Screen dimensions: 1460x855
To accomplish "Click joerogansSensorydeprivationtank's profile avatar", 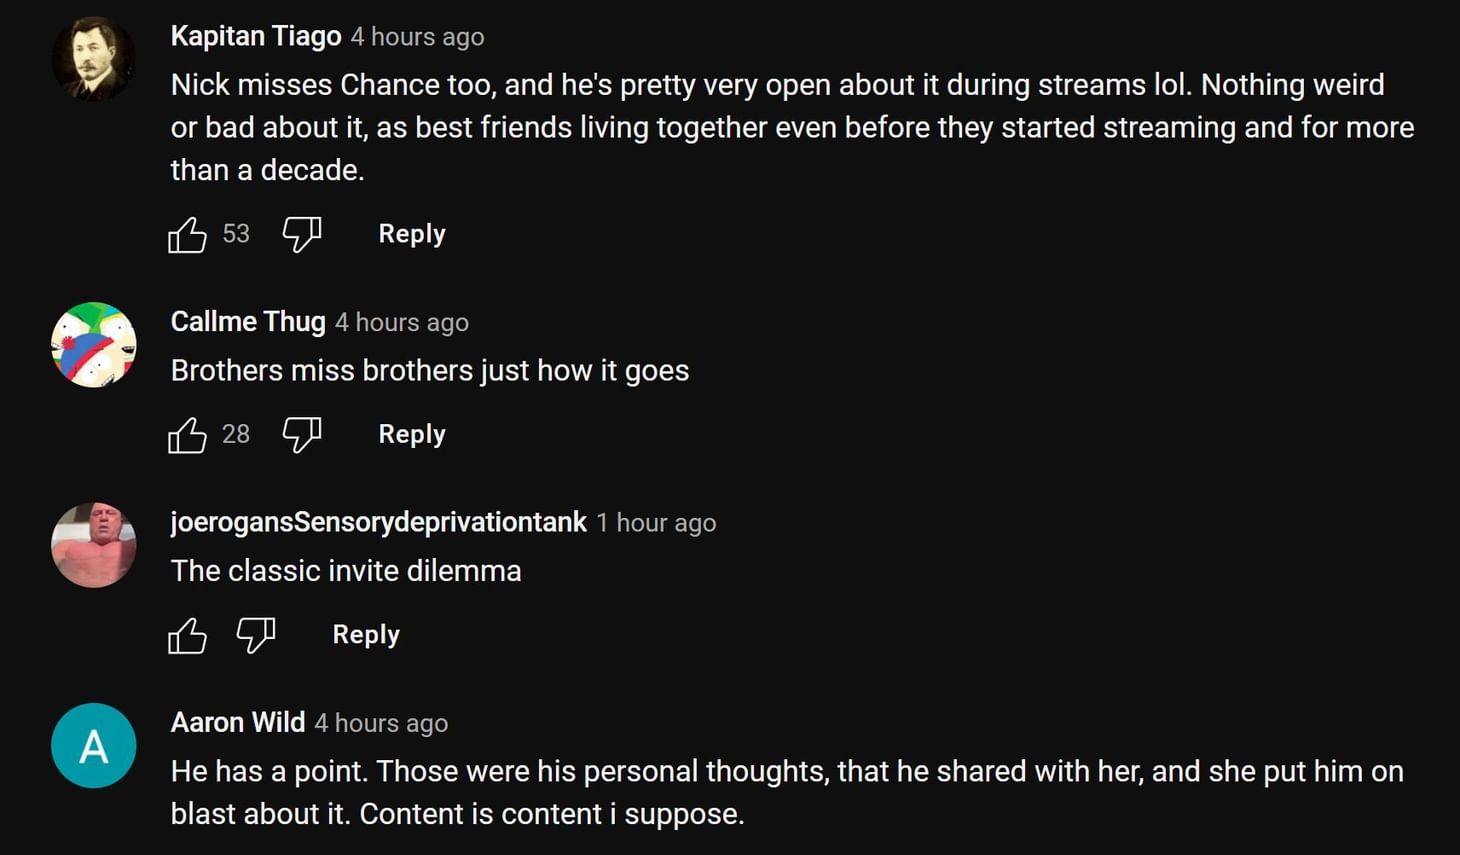I will pos(93,545).
